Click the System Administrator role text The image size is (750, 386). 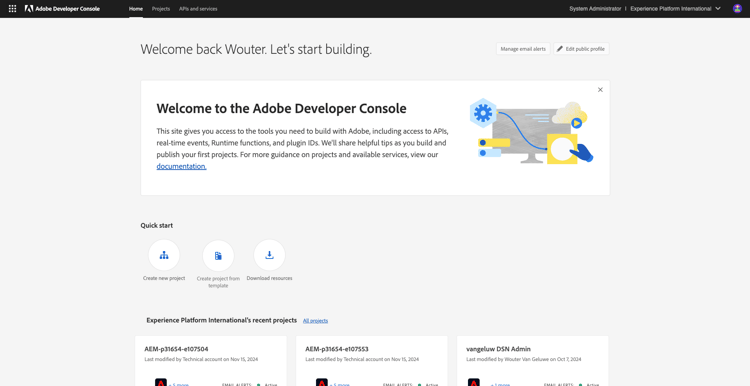tap(595, 9)
